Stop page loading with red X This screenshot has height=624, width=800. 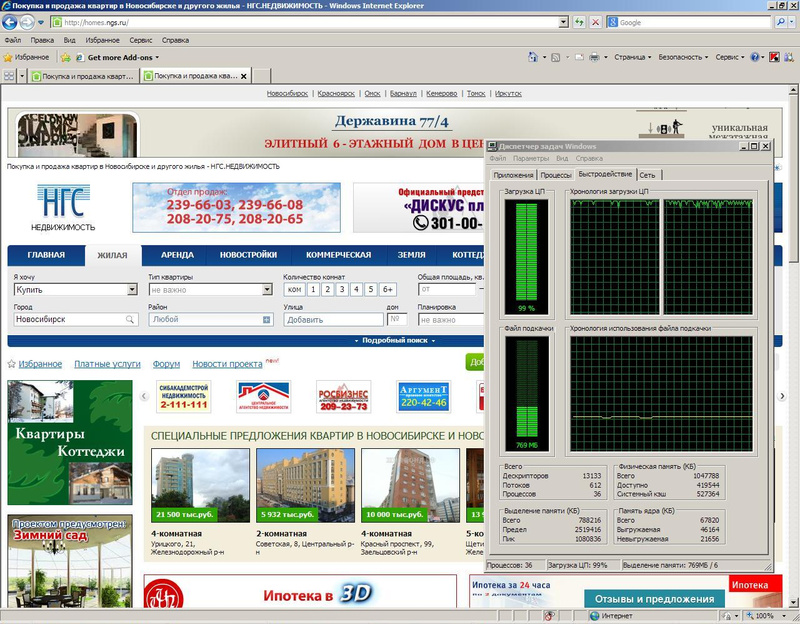[595, 22]
